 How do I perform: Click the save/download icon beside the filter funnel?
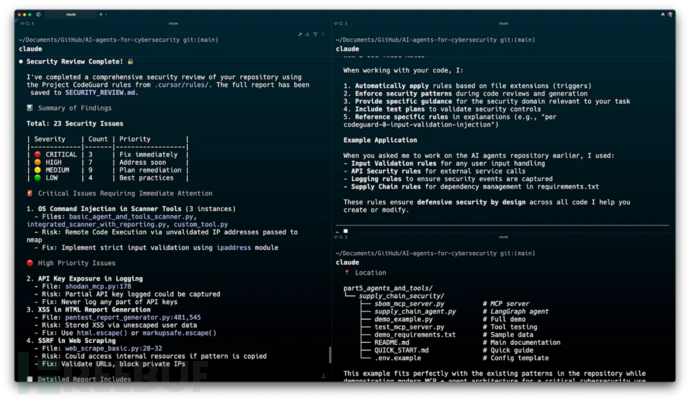coord(308,34)
